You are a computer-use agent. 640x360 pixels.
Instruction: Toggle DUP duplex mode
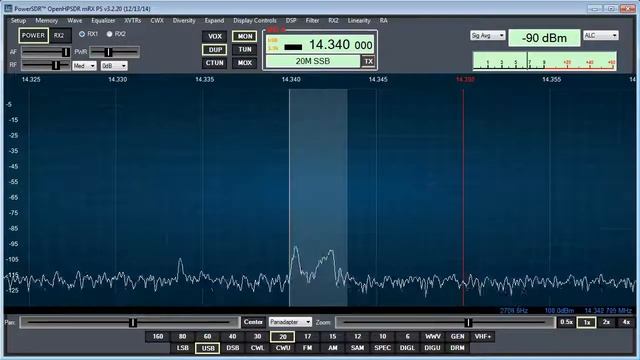[x=215, y=50]
